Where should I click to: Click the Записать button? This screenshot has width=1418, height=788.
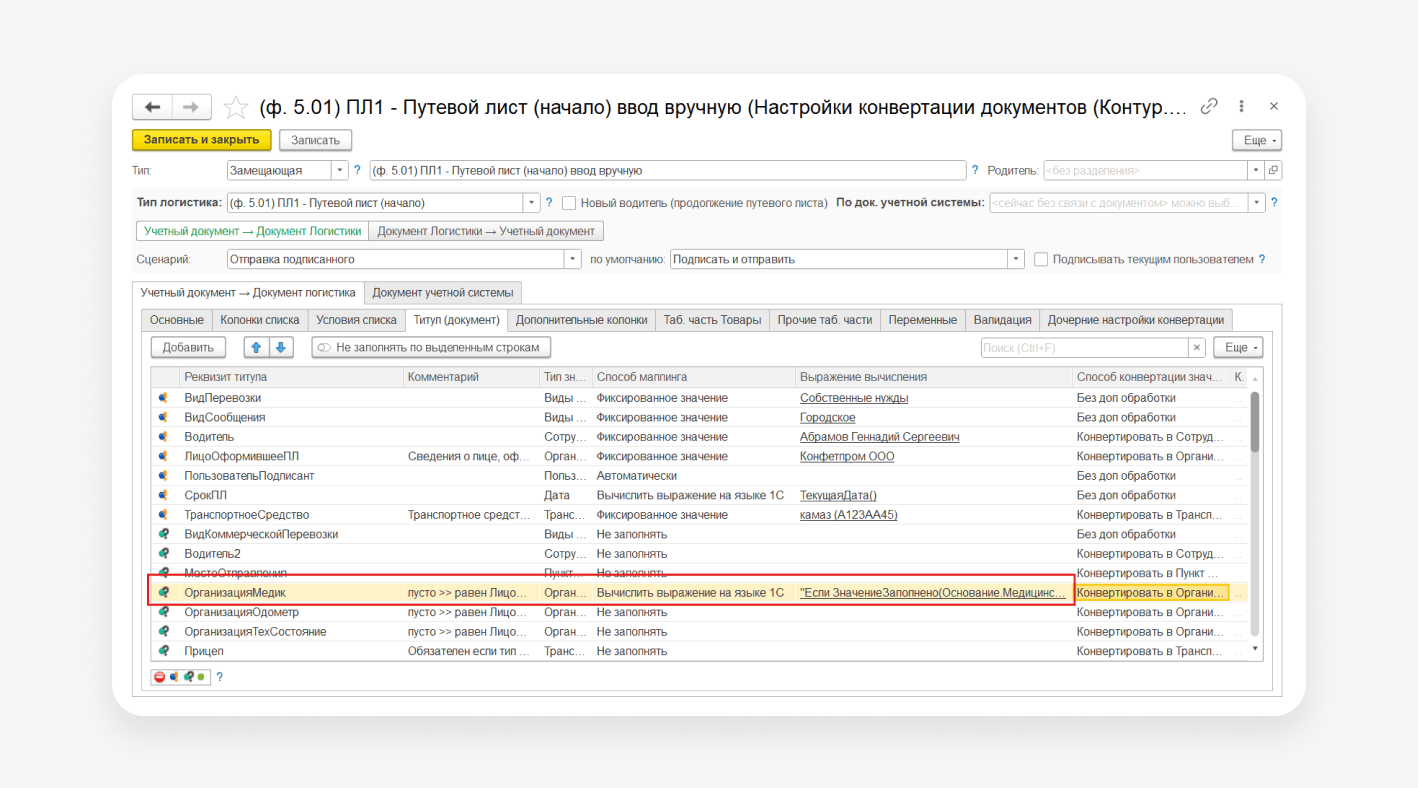316,140
